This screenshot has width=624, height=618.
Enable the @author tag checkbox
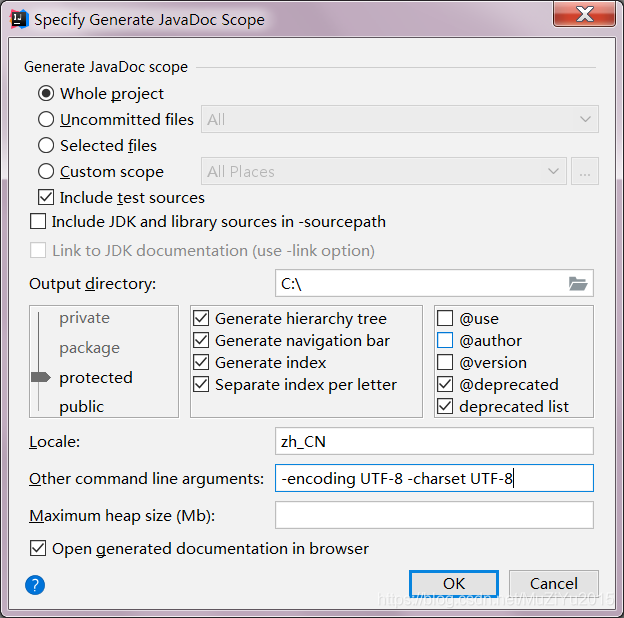click(445, 340)
